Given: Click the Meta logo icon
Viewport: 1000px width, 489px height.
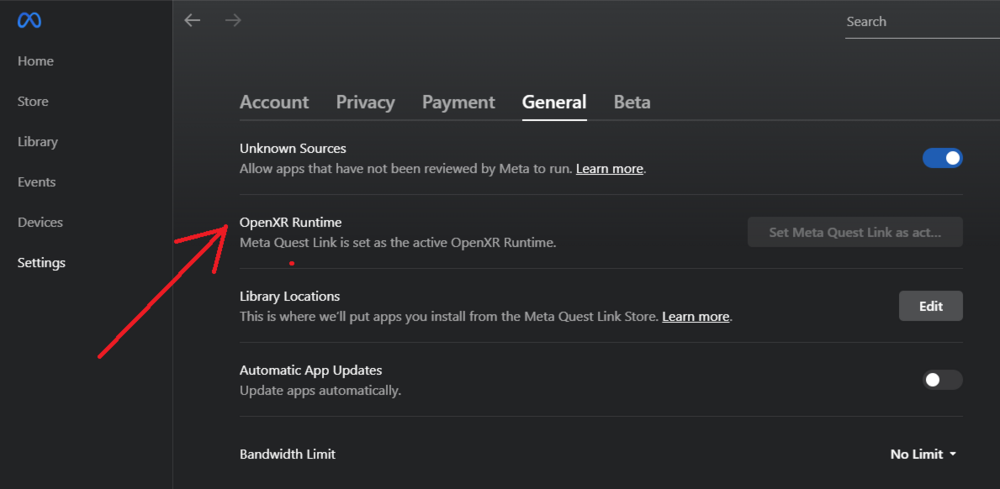Looking at the screenshot, I should pyautogui.click(x=29, y=20).
